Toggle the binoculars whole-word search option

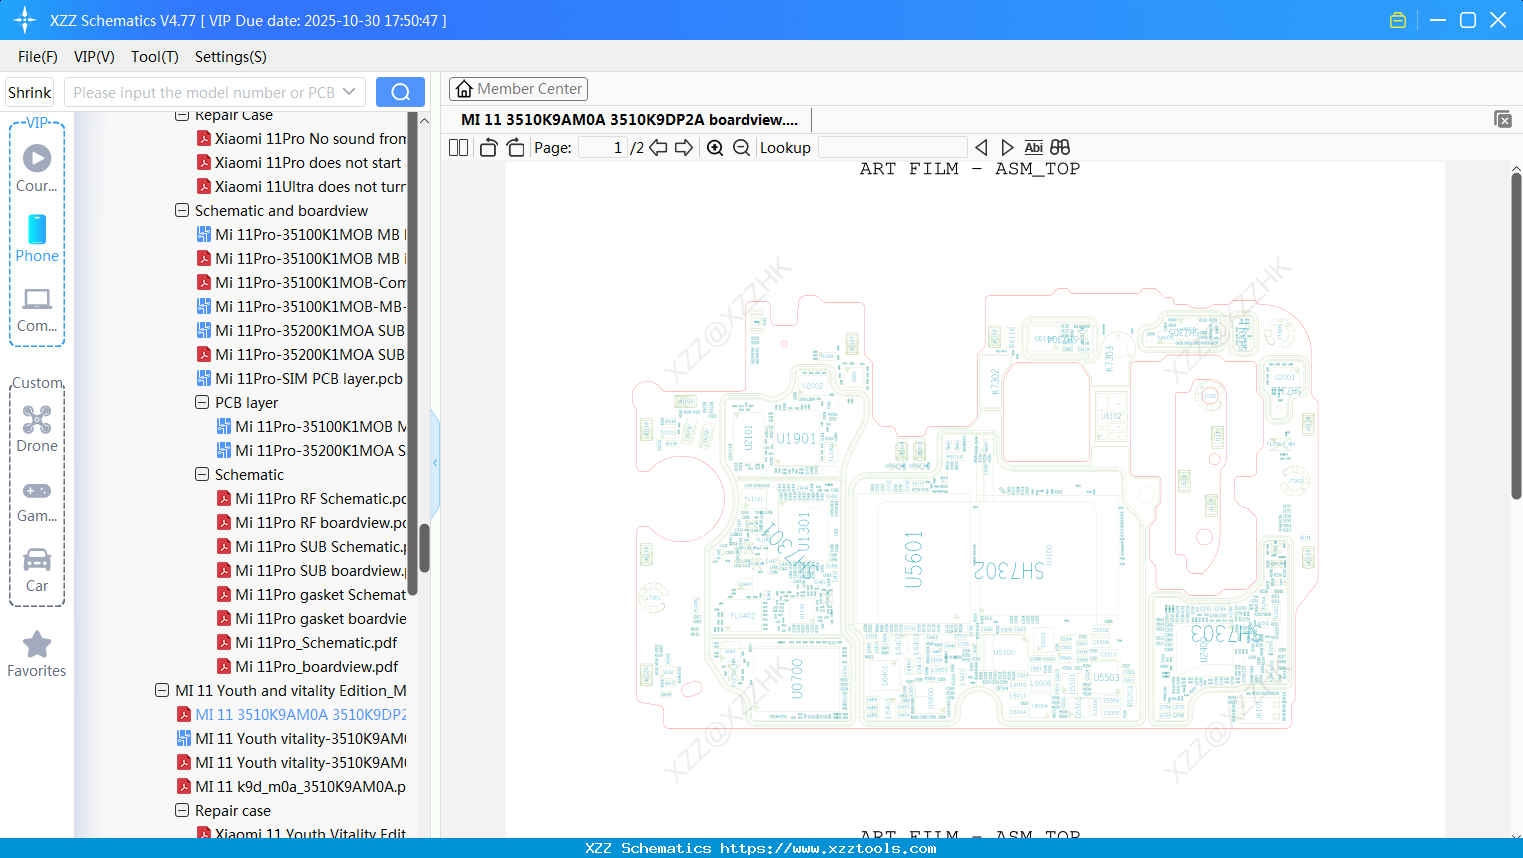1059,147
